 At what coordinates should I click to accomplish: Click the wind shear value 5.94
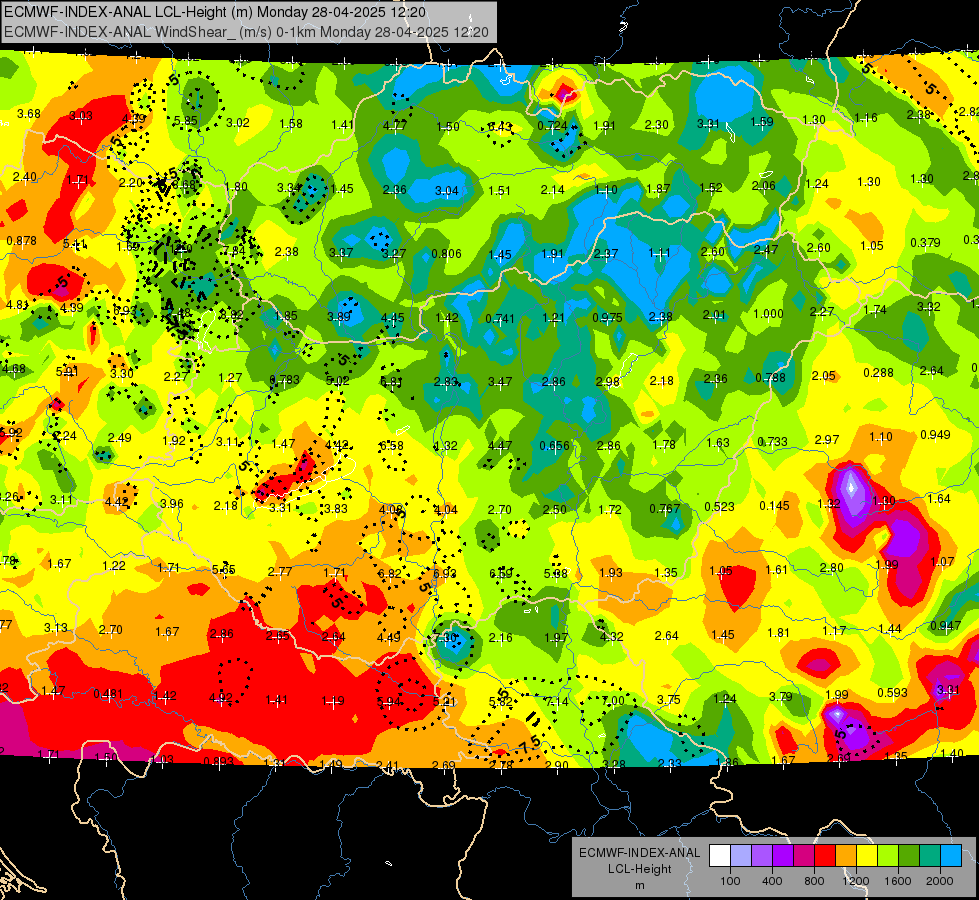388,702
